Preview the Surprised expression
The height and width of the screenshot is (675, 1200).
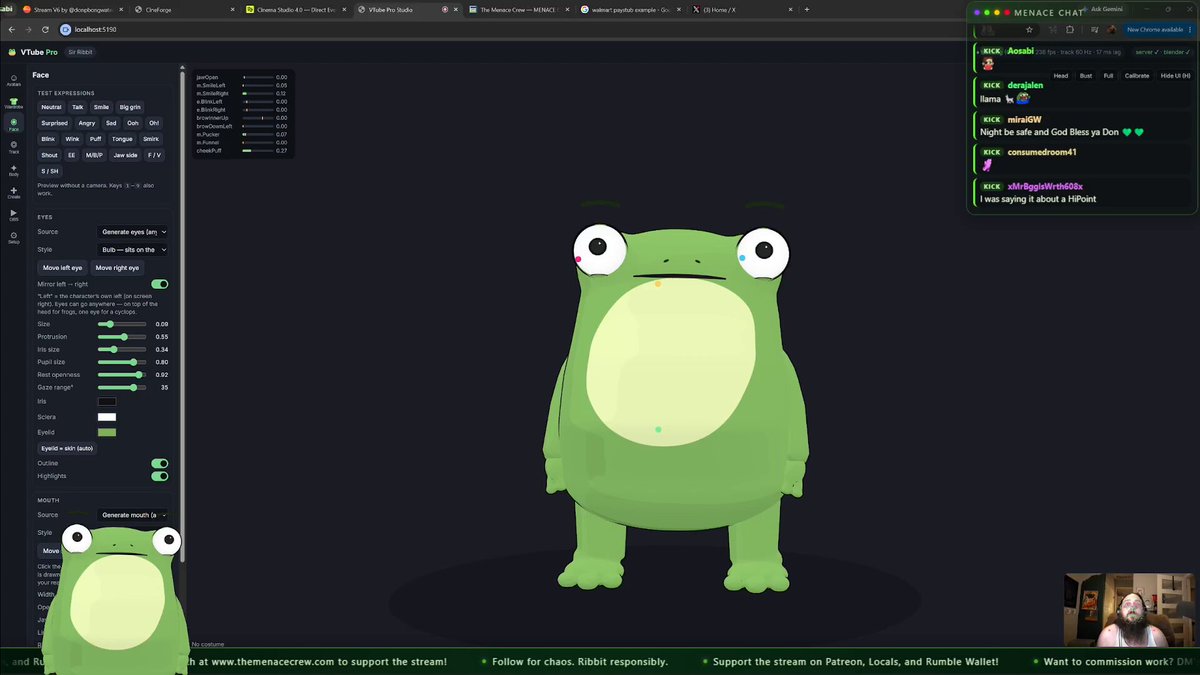55,123
